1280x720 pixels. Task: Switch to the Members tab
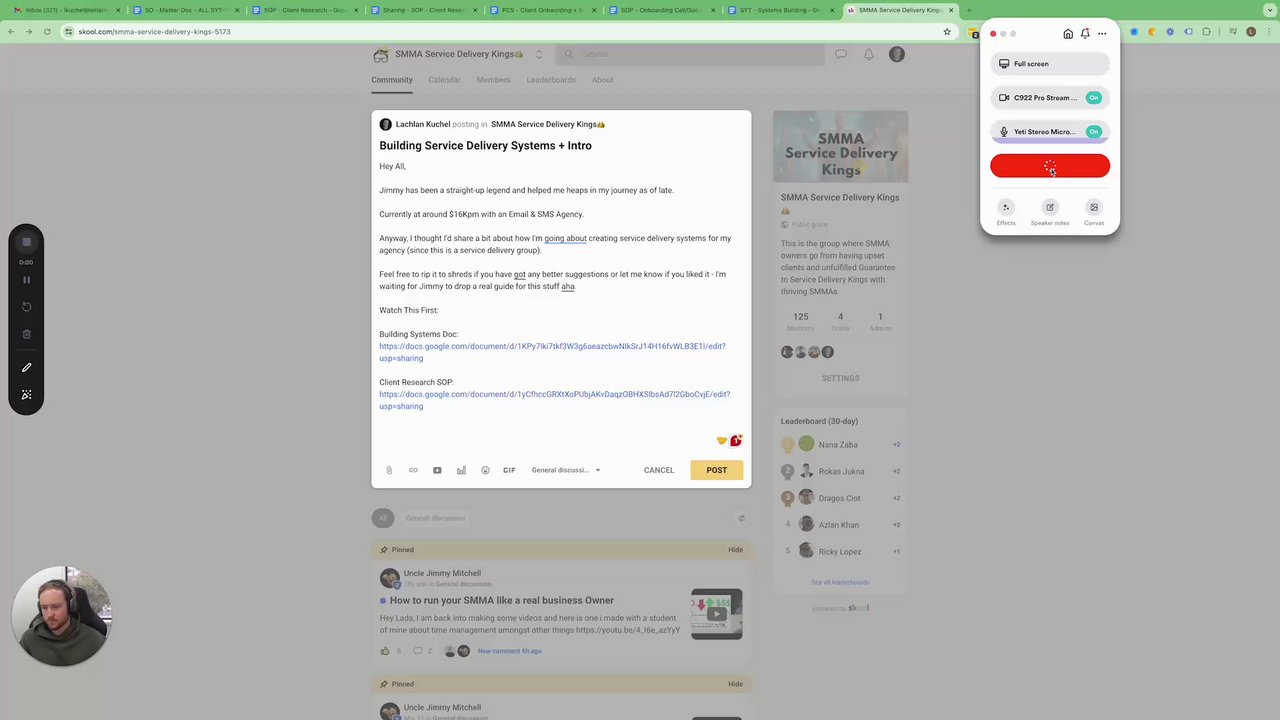click(x=493, y=80)
